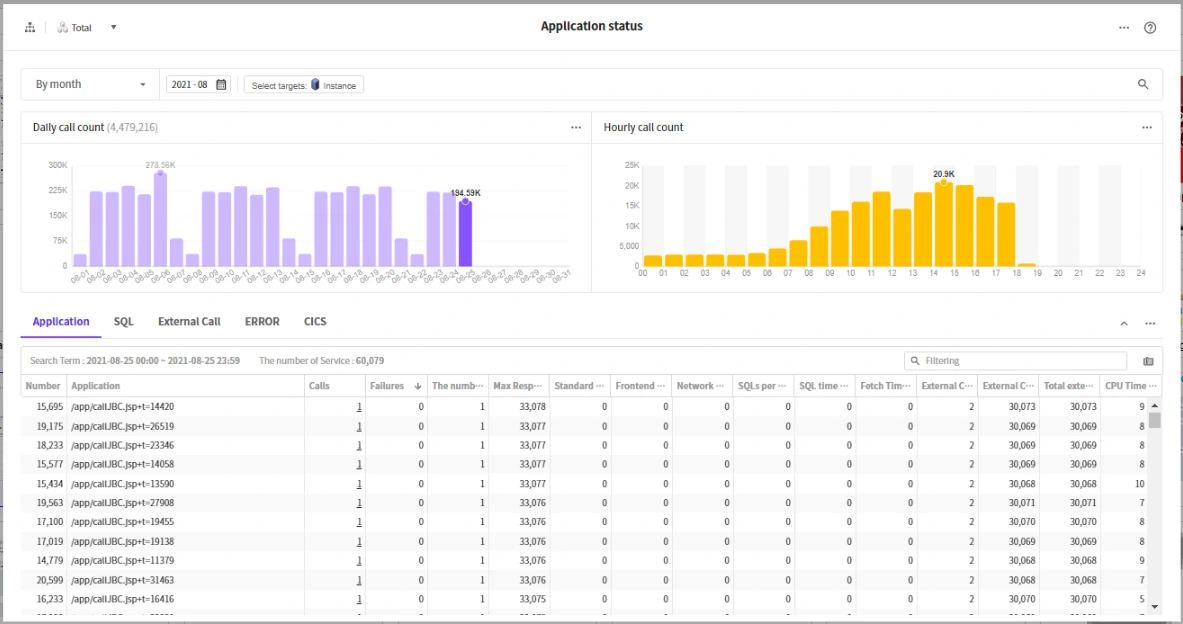Open the table section ellipsis options
This screenshot has height=624, width=1183.
1150,324
